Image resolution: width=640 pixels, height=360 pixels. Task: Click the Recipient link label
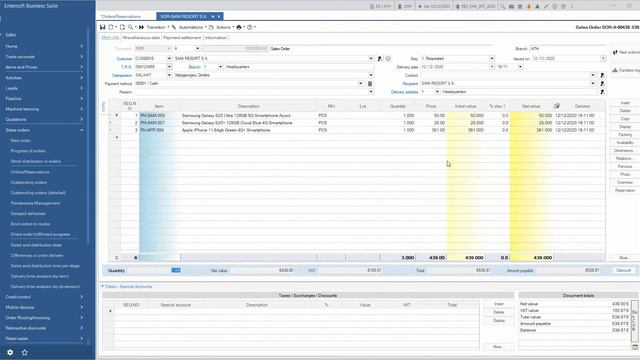point(410,84)
